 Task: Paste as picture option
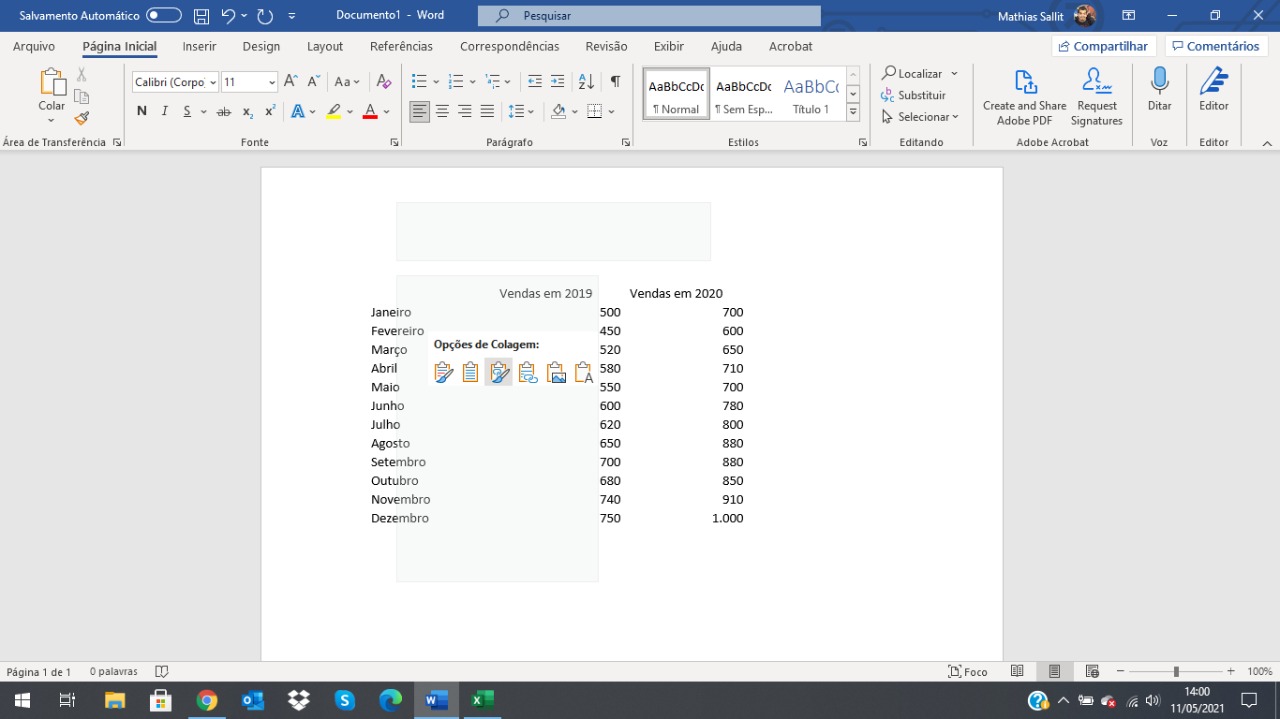pos(556,373)
